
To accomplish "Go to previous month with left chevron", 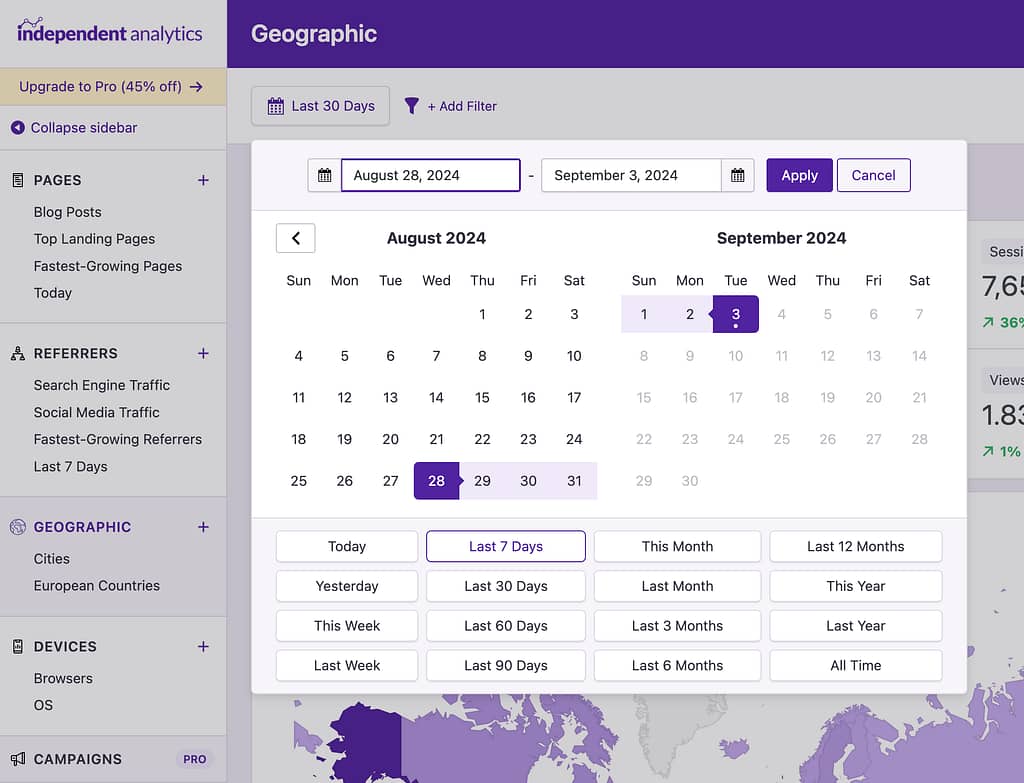I will [295, 238].
